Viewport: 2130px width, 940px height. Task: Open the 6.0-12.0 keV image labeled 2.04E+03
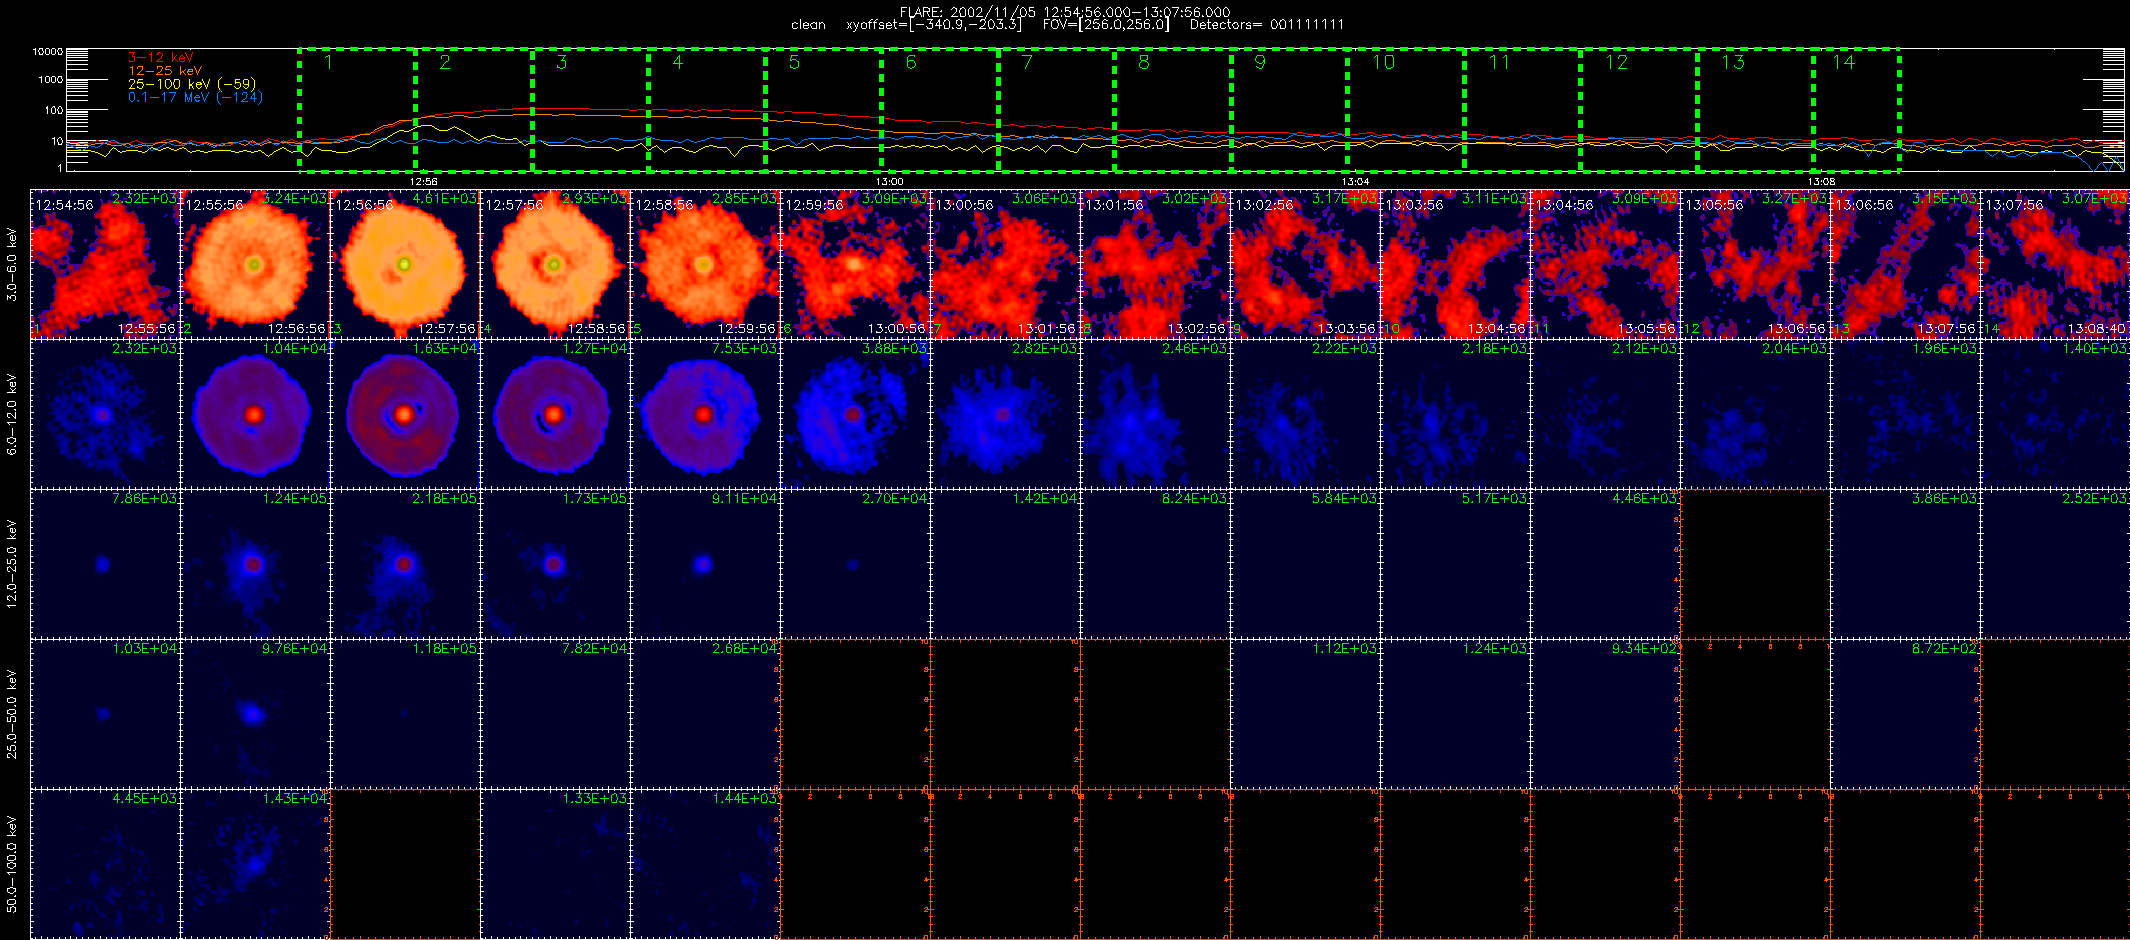pos(1755,414)
